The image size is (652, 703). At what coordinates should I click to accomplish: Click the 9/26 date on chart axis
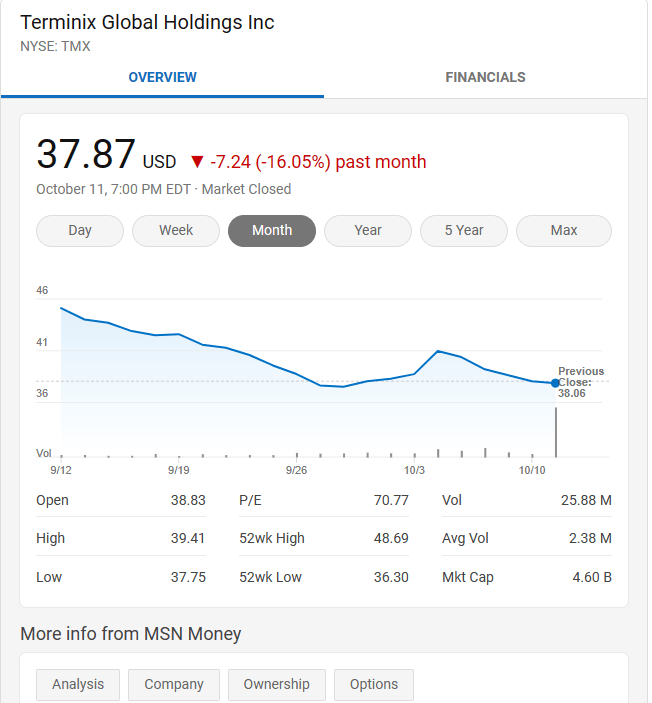pyautogui.click(x=296, y=470)
